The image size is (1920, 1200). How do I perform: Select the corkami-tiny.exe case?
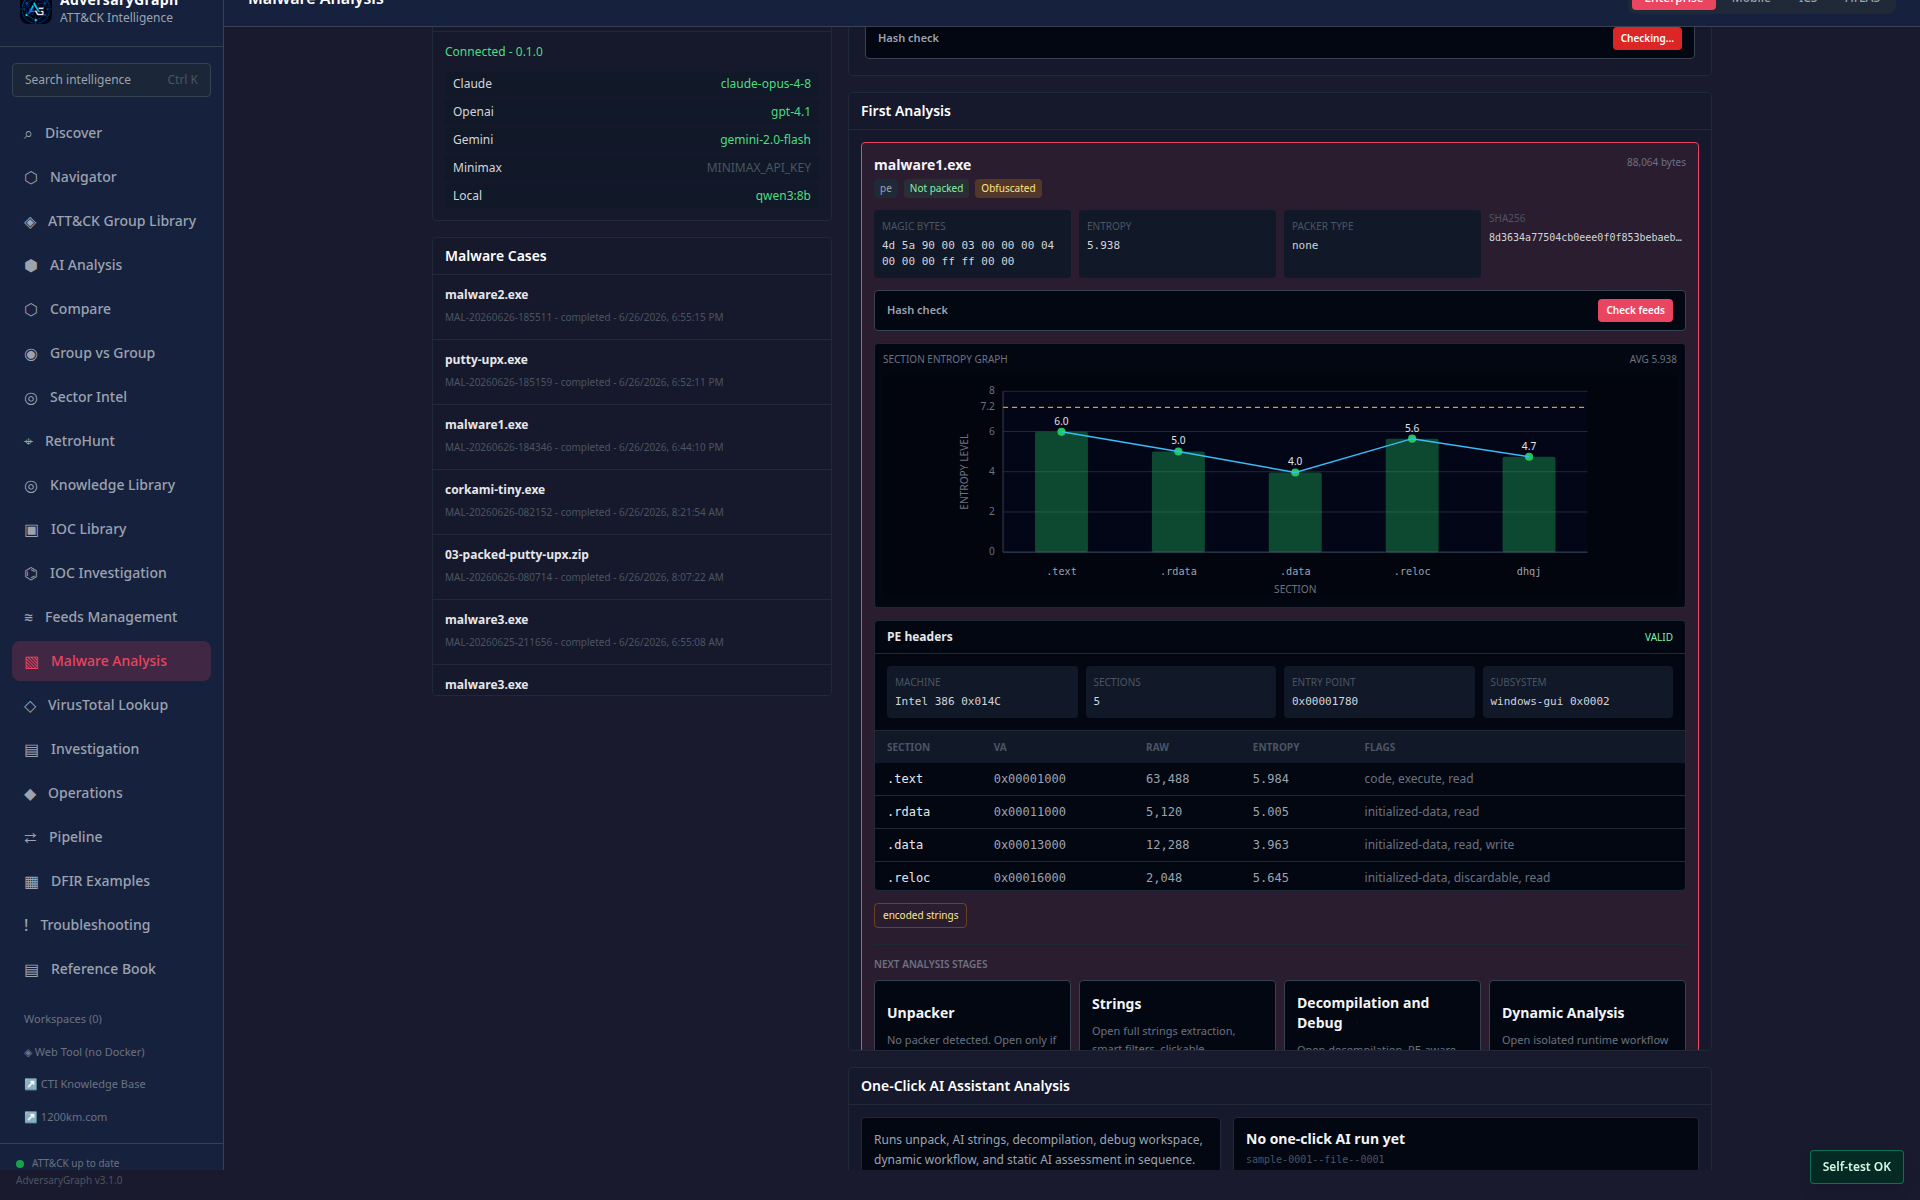pos(631,502)
